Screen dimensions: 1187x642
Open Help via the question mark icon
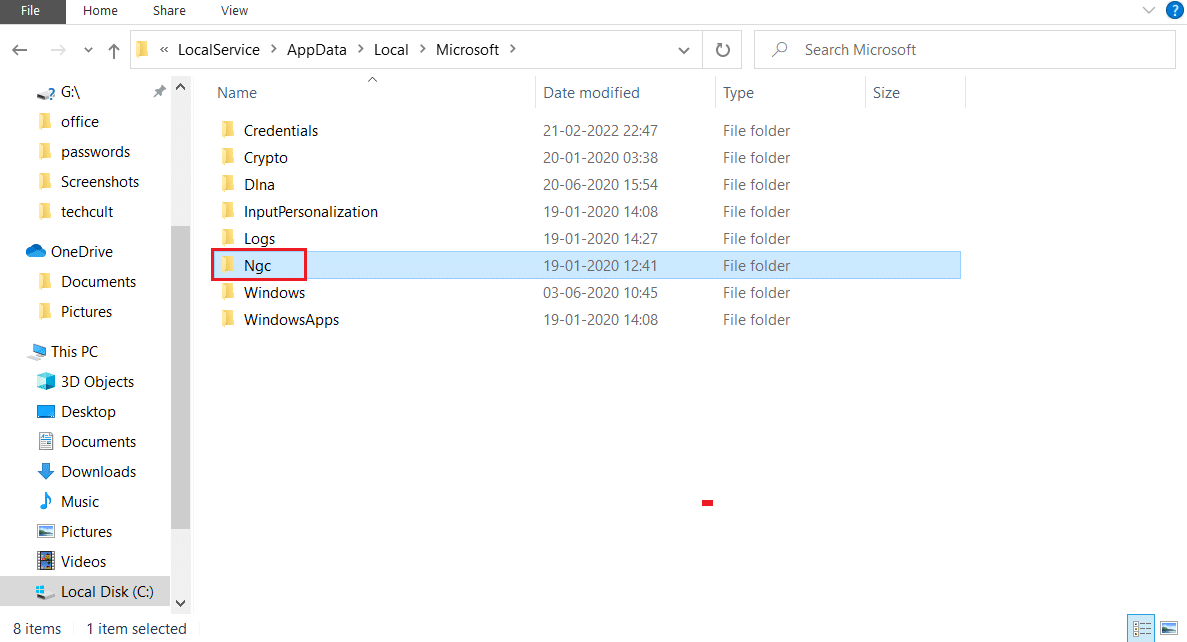(x=1175, y=11)
